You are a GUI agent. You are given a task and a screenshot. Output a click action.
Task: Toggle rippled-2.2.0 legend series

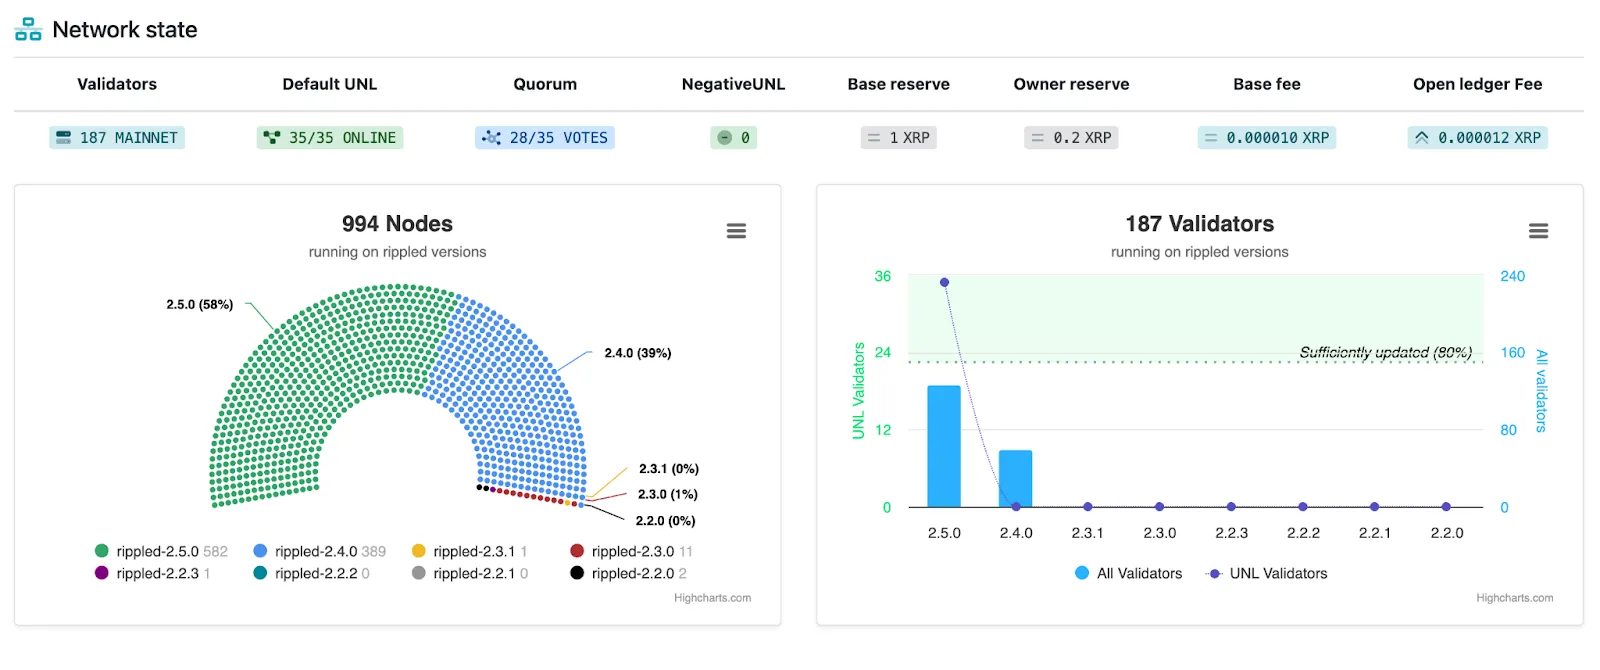tap(628, 573)
